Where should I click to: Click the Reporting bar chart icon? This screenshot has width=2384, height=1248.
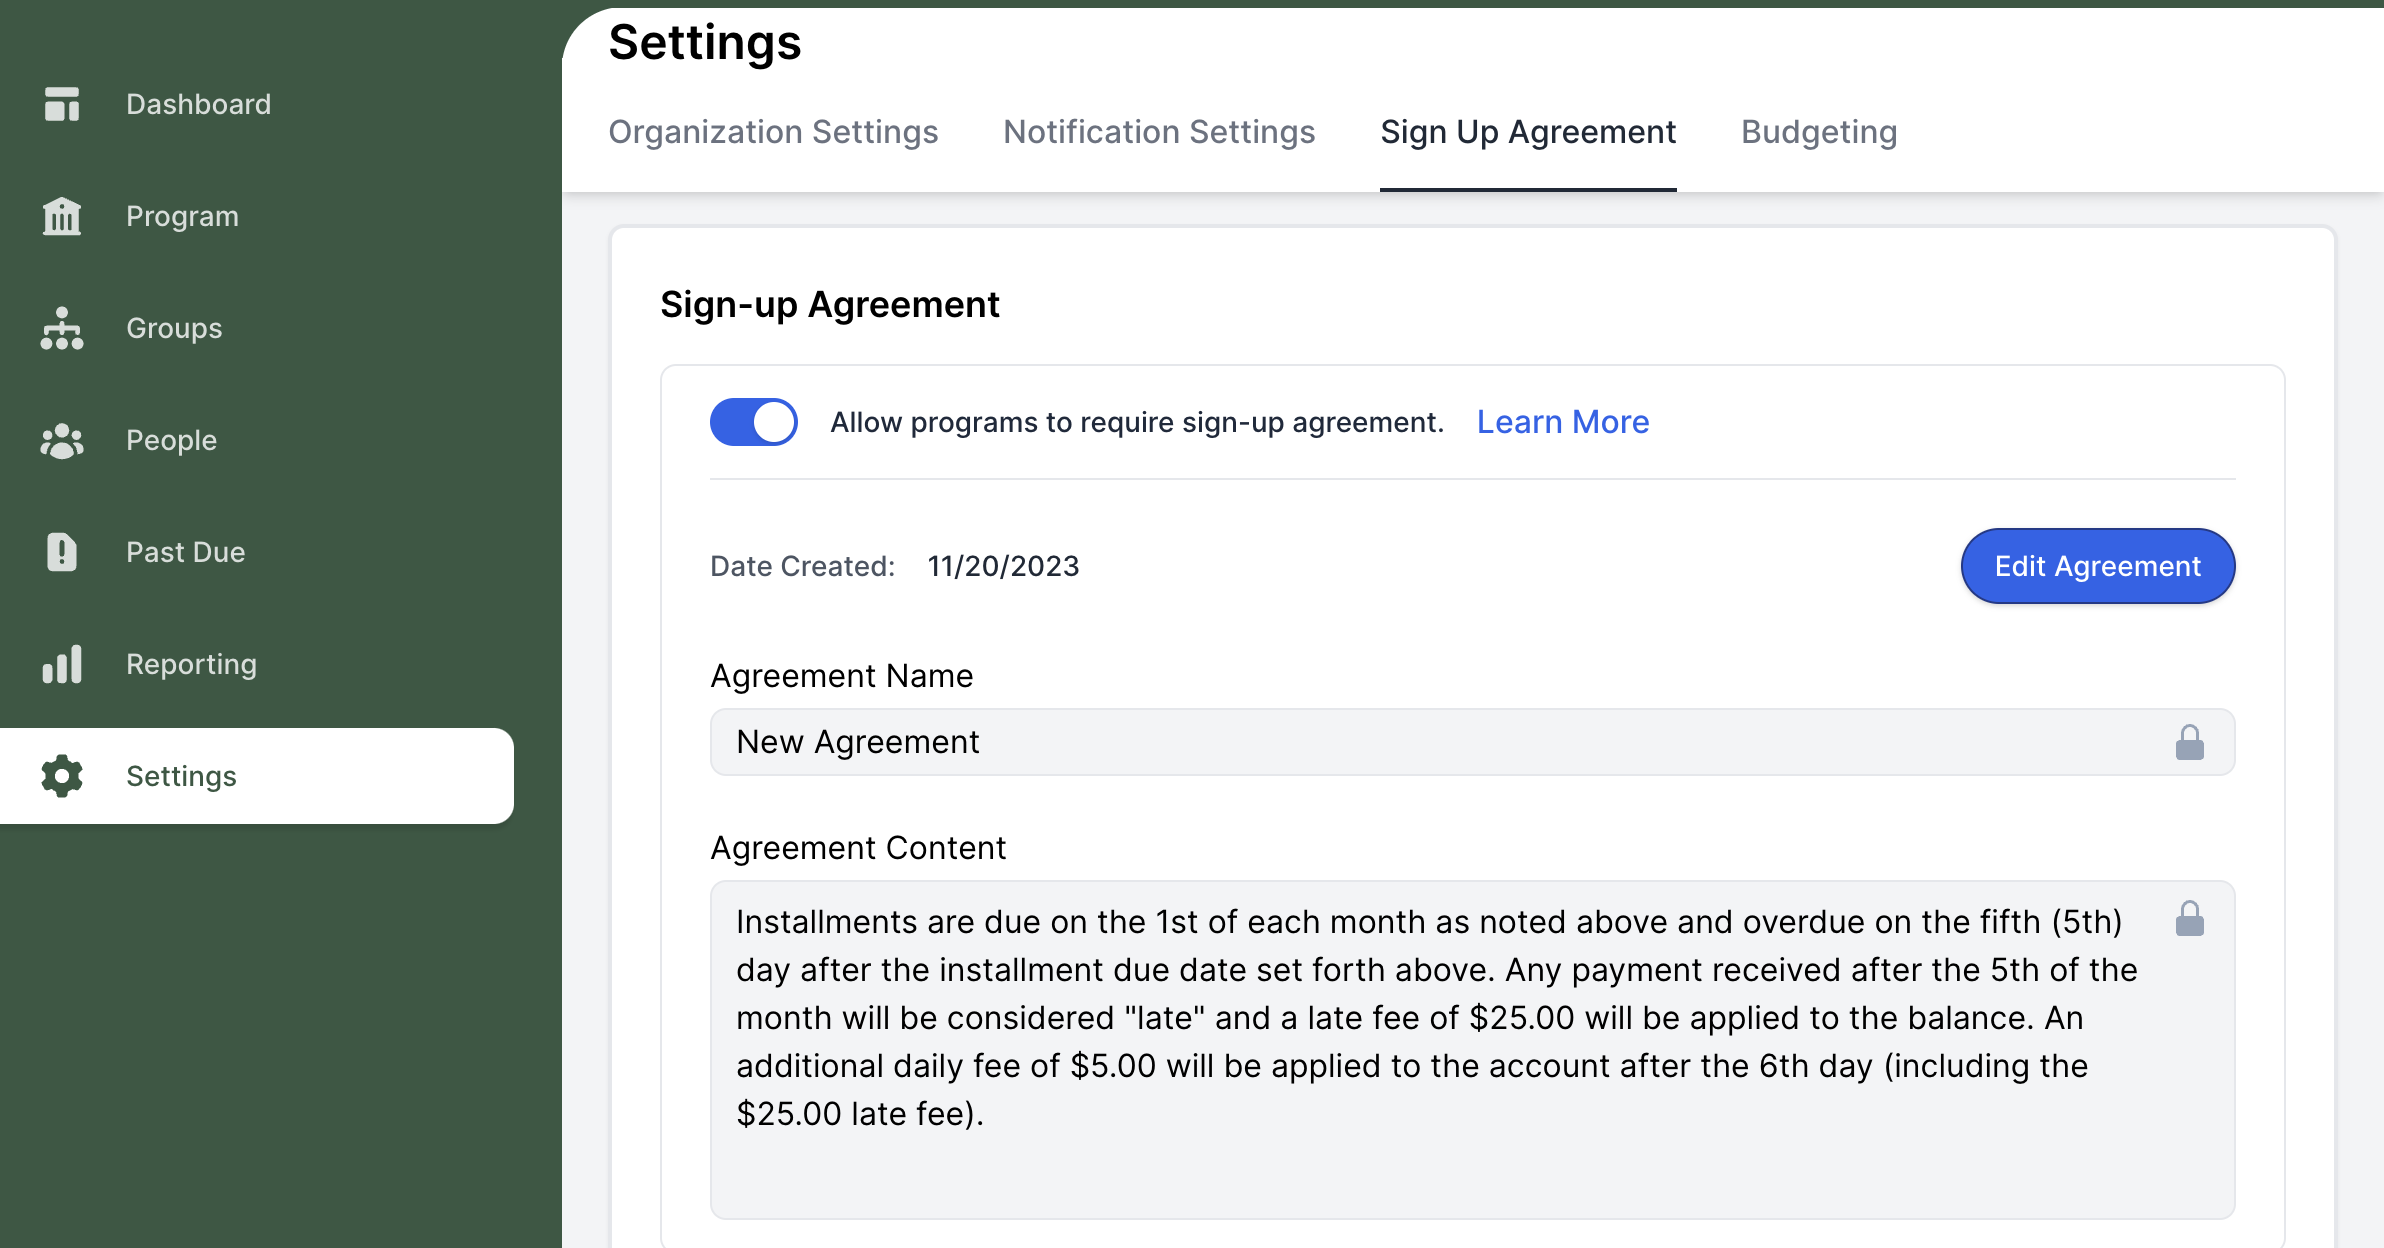click(x=62, y=664)
